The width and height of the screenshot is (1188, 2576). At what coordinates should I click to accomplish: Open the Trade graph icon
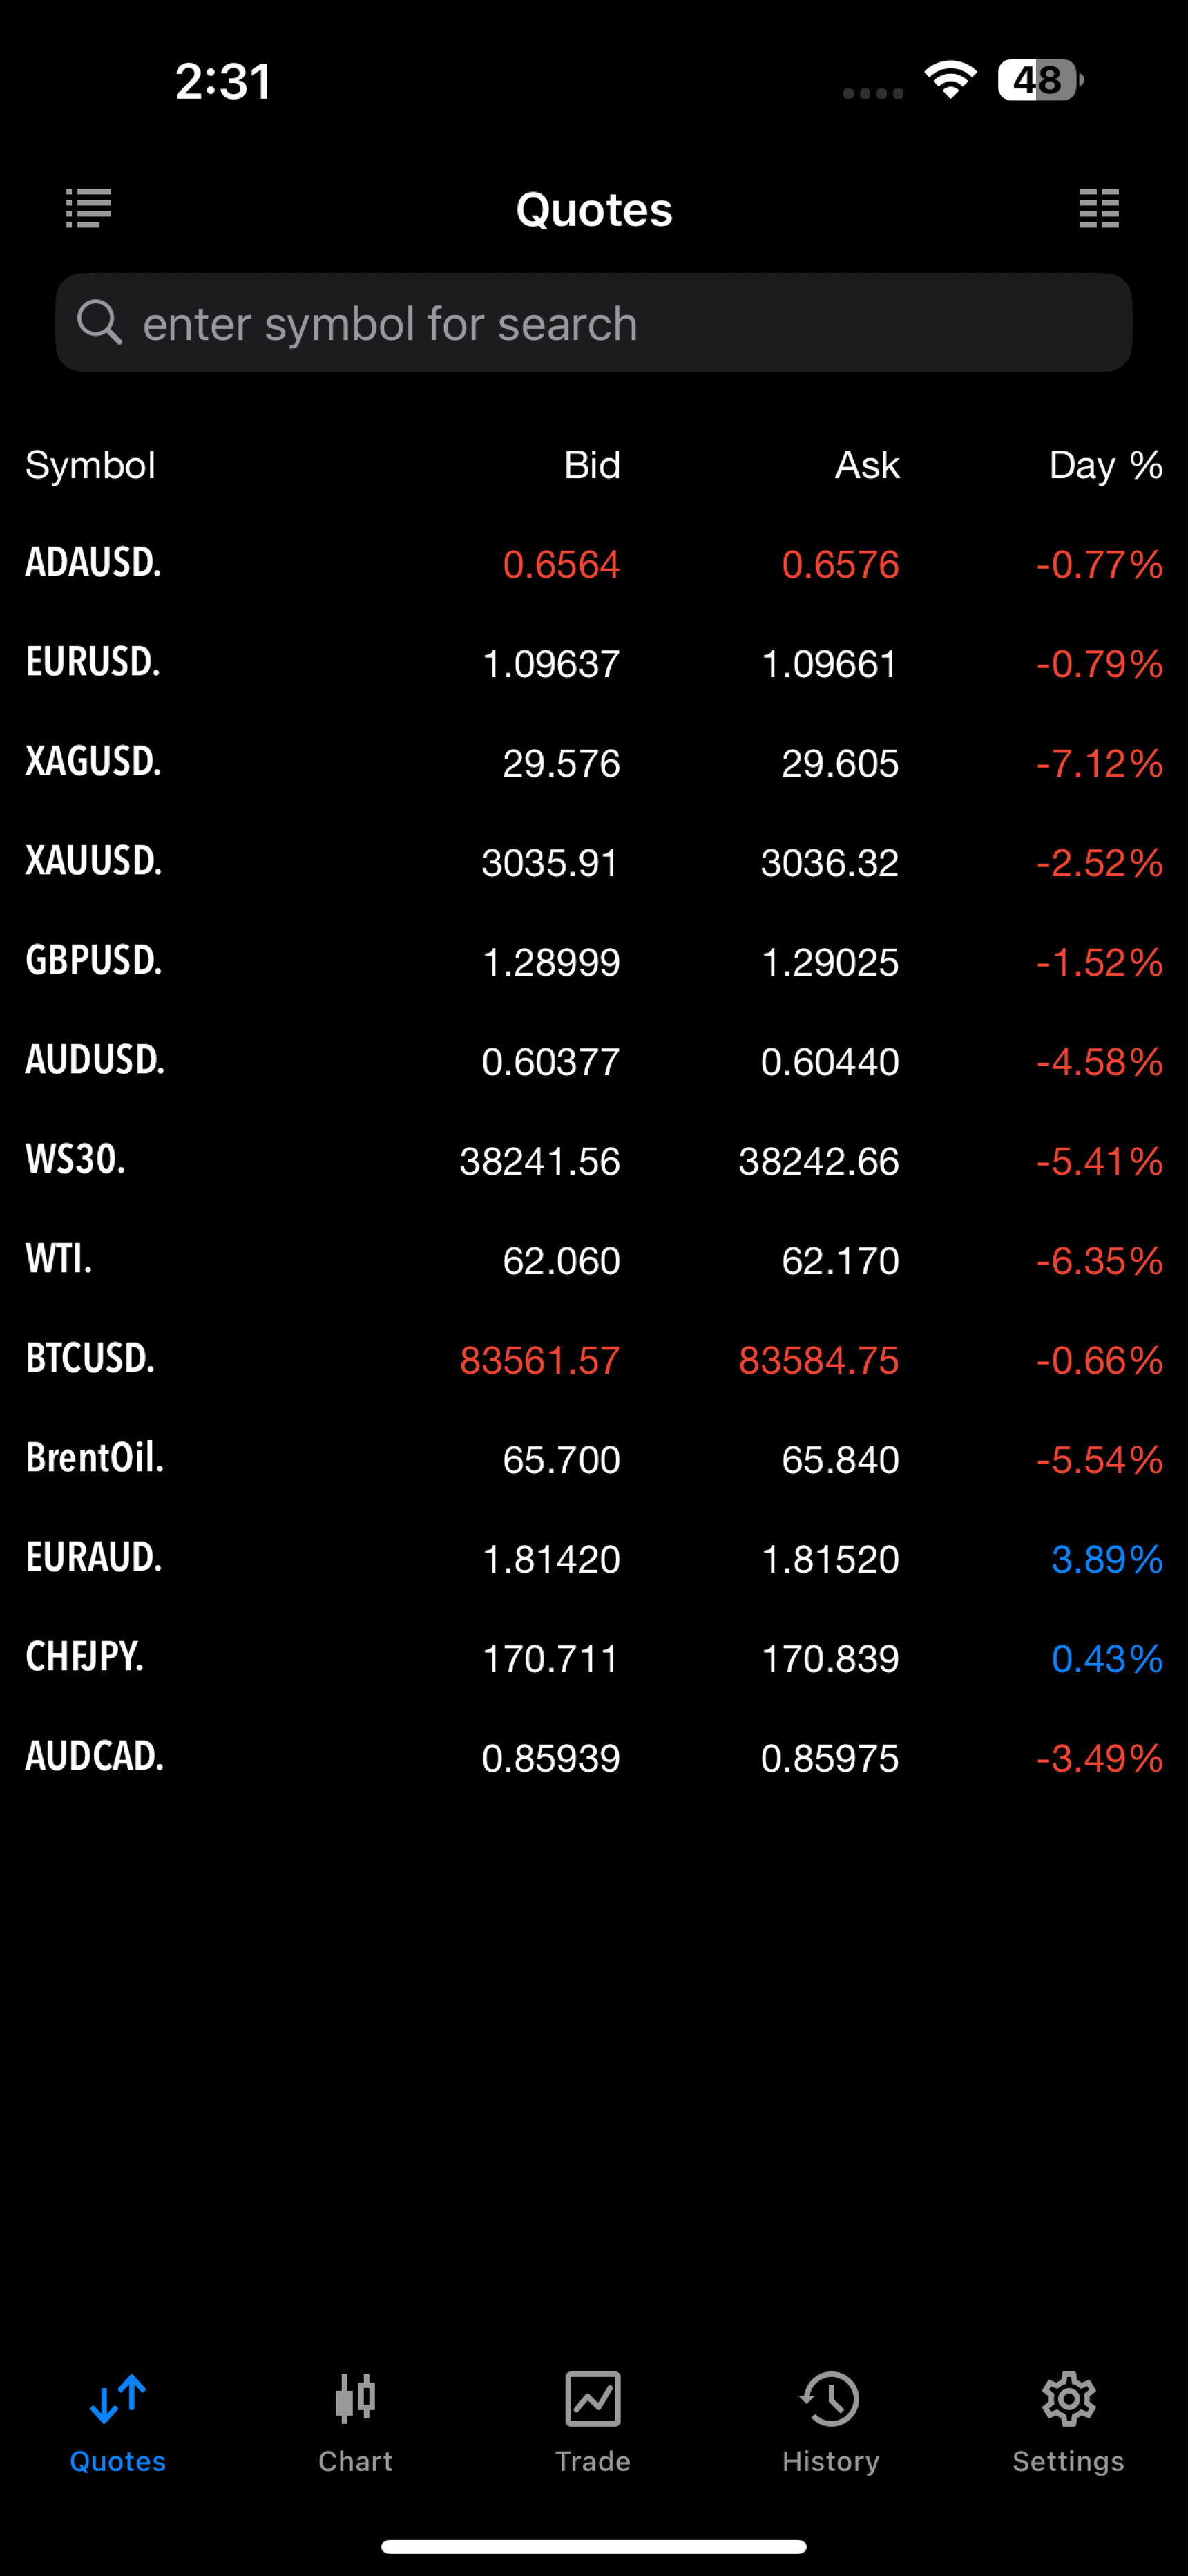[x=593, y=2398]
